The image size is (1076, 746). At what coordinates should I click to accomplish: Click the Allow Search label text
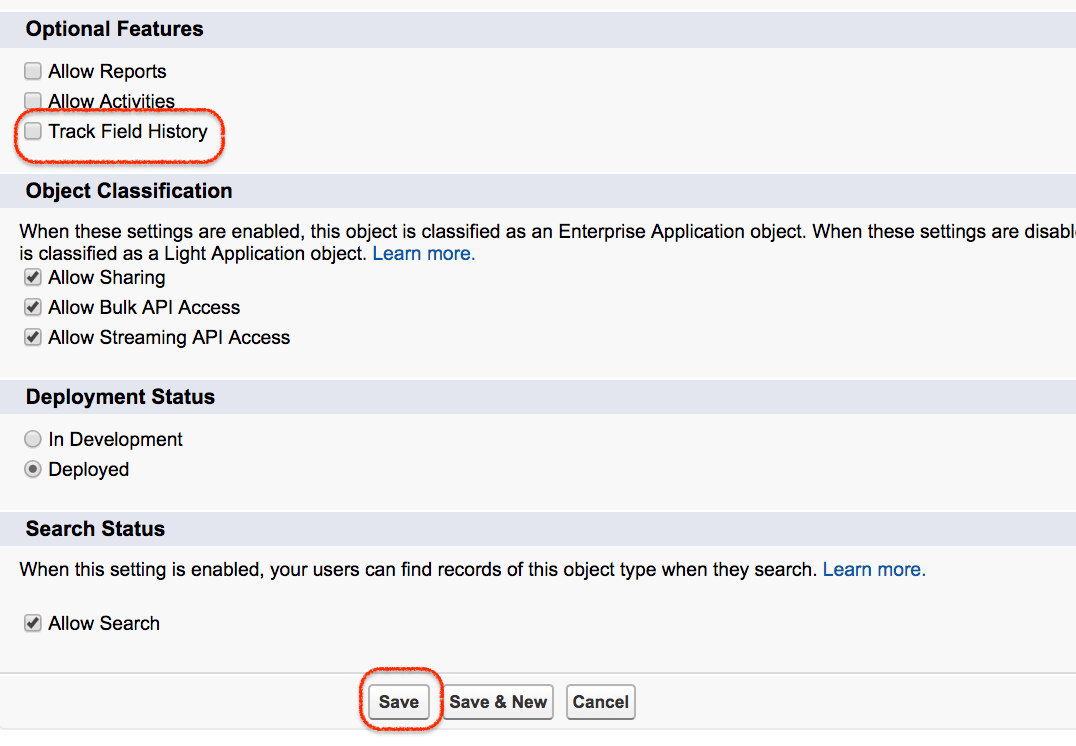(103, 622)
